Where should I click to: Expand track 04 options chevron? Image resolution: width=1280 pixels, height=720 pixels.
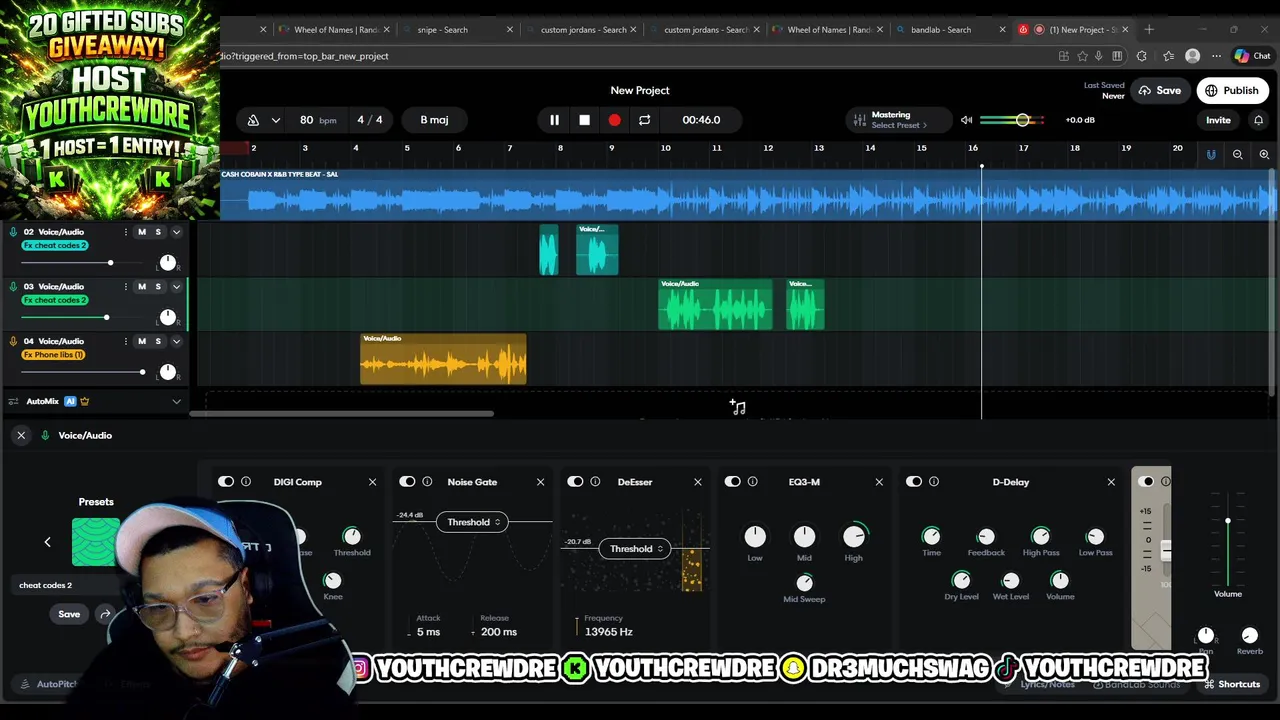[176, 341]
